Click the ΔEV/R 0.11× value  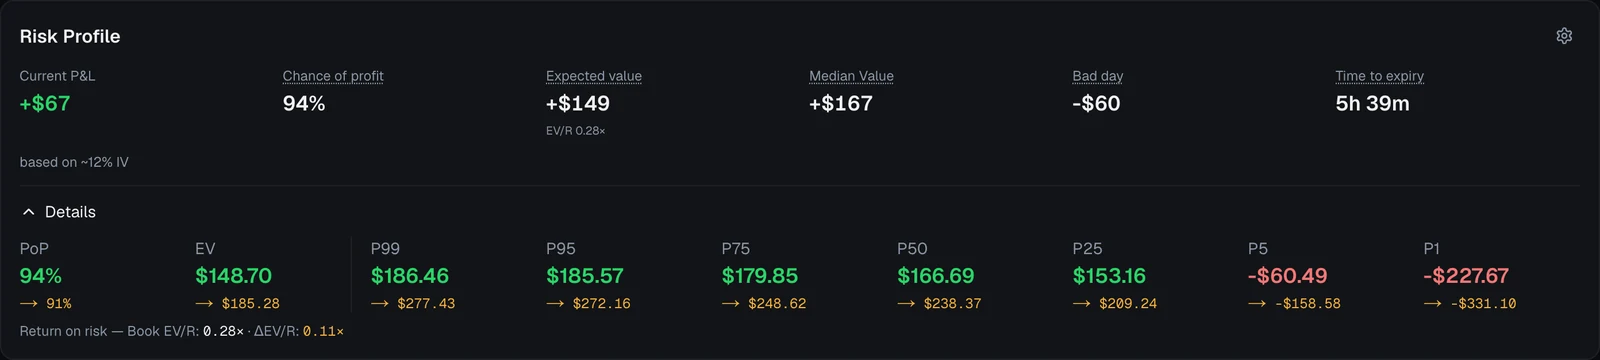coord(323,331)
